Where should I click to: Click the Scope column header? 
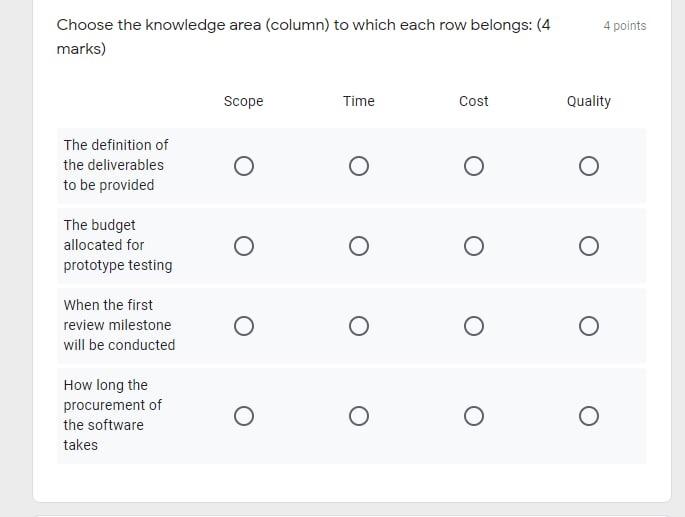coord(243,101)
